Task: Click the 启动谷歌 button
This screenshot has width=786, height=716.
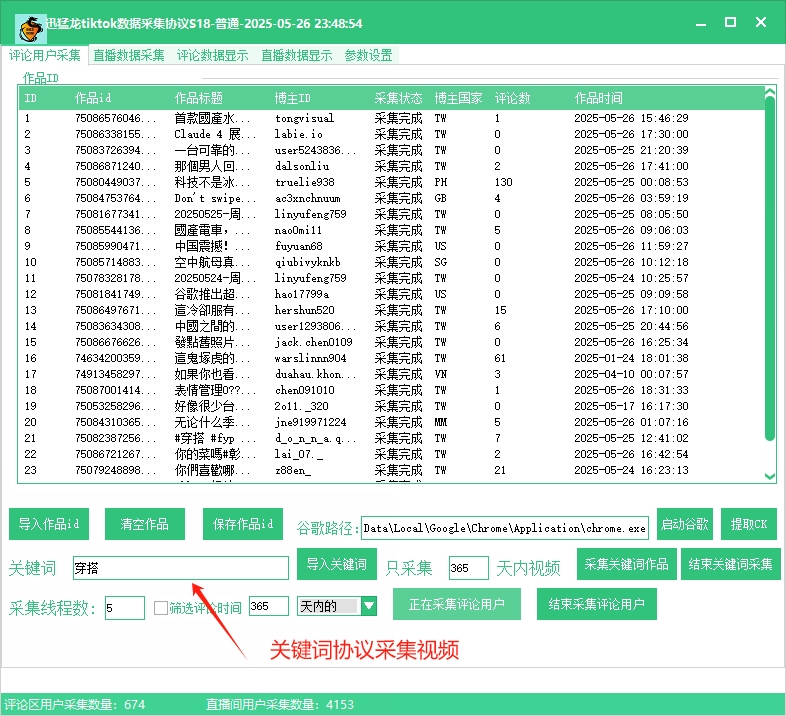Action: (685, 524)
